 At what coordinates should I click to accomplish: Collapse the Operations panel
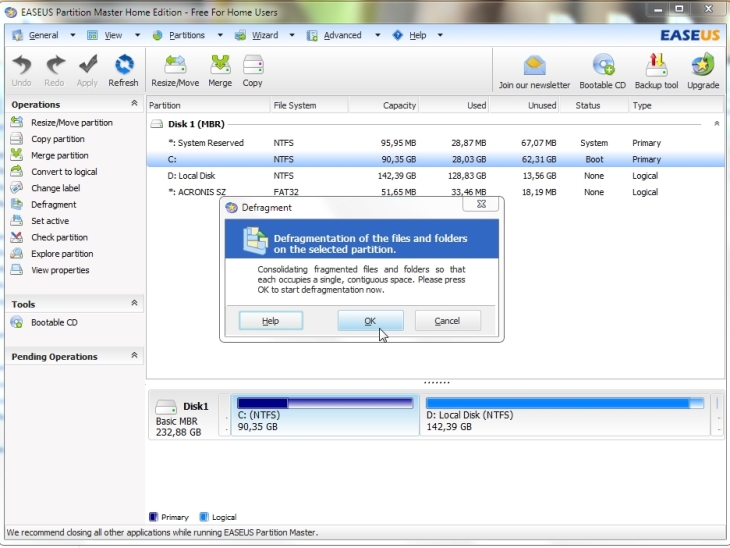(134, 103)
